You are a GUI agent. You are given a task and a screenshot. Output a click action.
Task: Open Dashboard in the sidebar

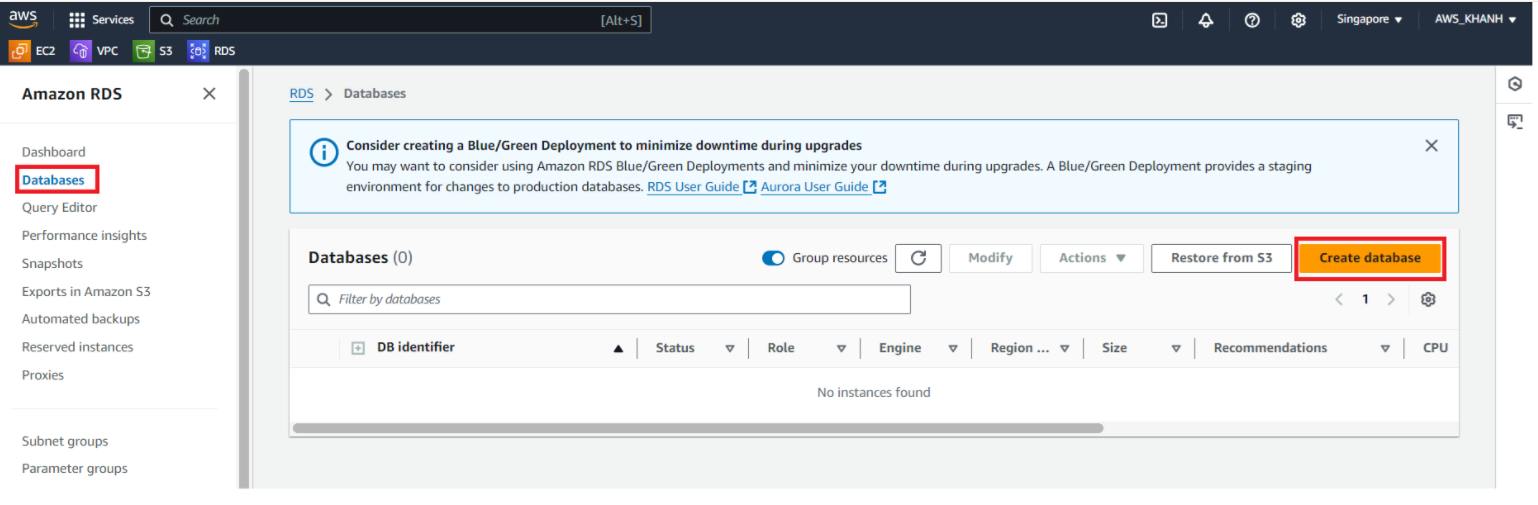[x=54, y=152]
